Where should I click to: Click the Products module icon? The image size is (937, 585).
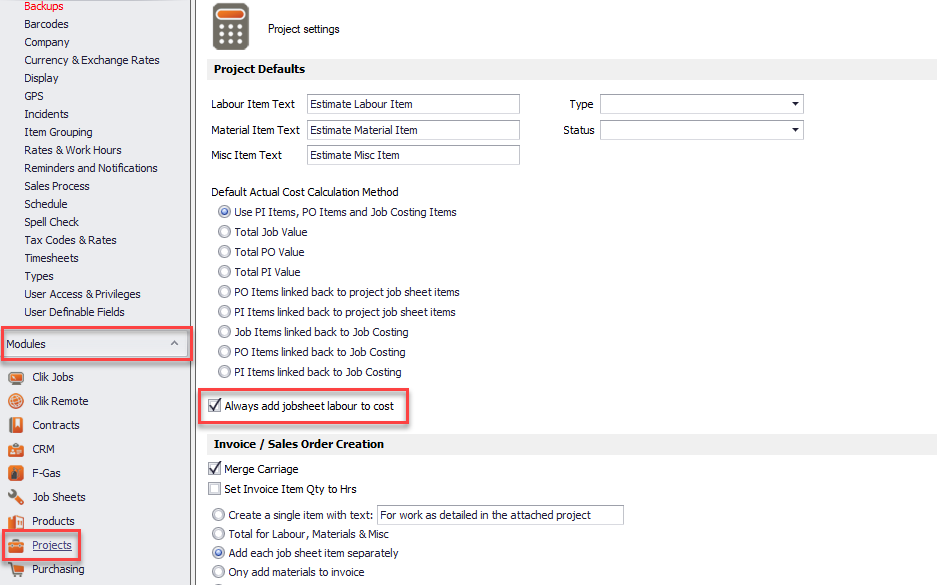16,522
